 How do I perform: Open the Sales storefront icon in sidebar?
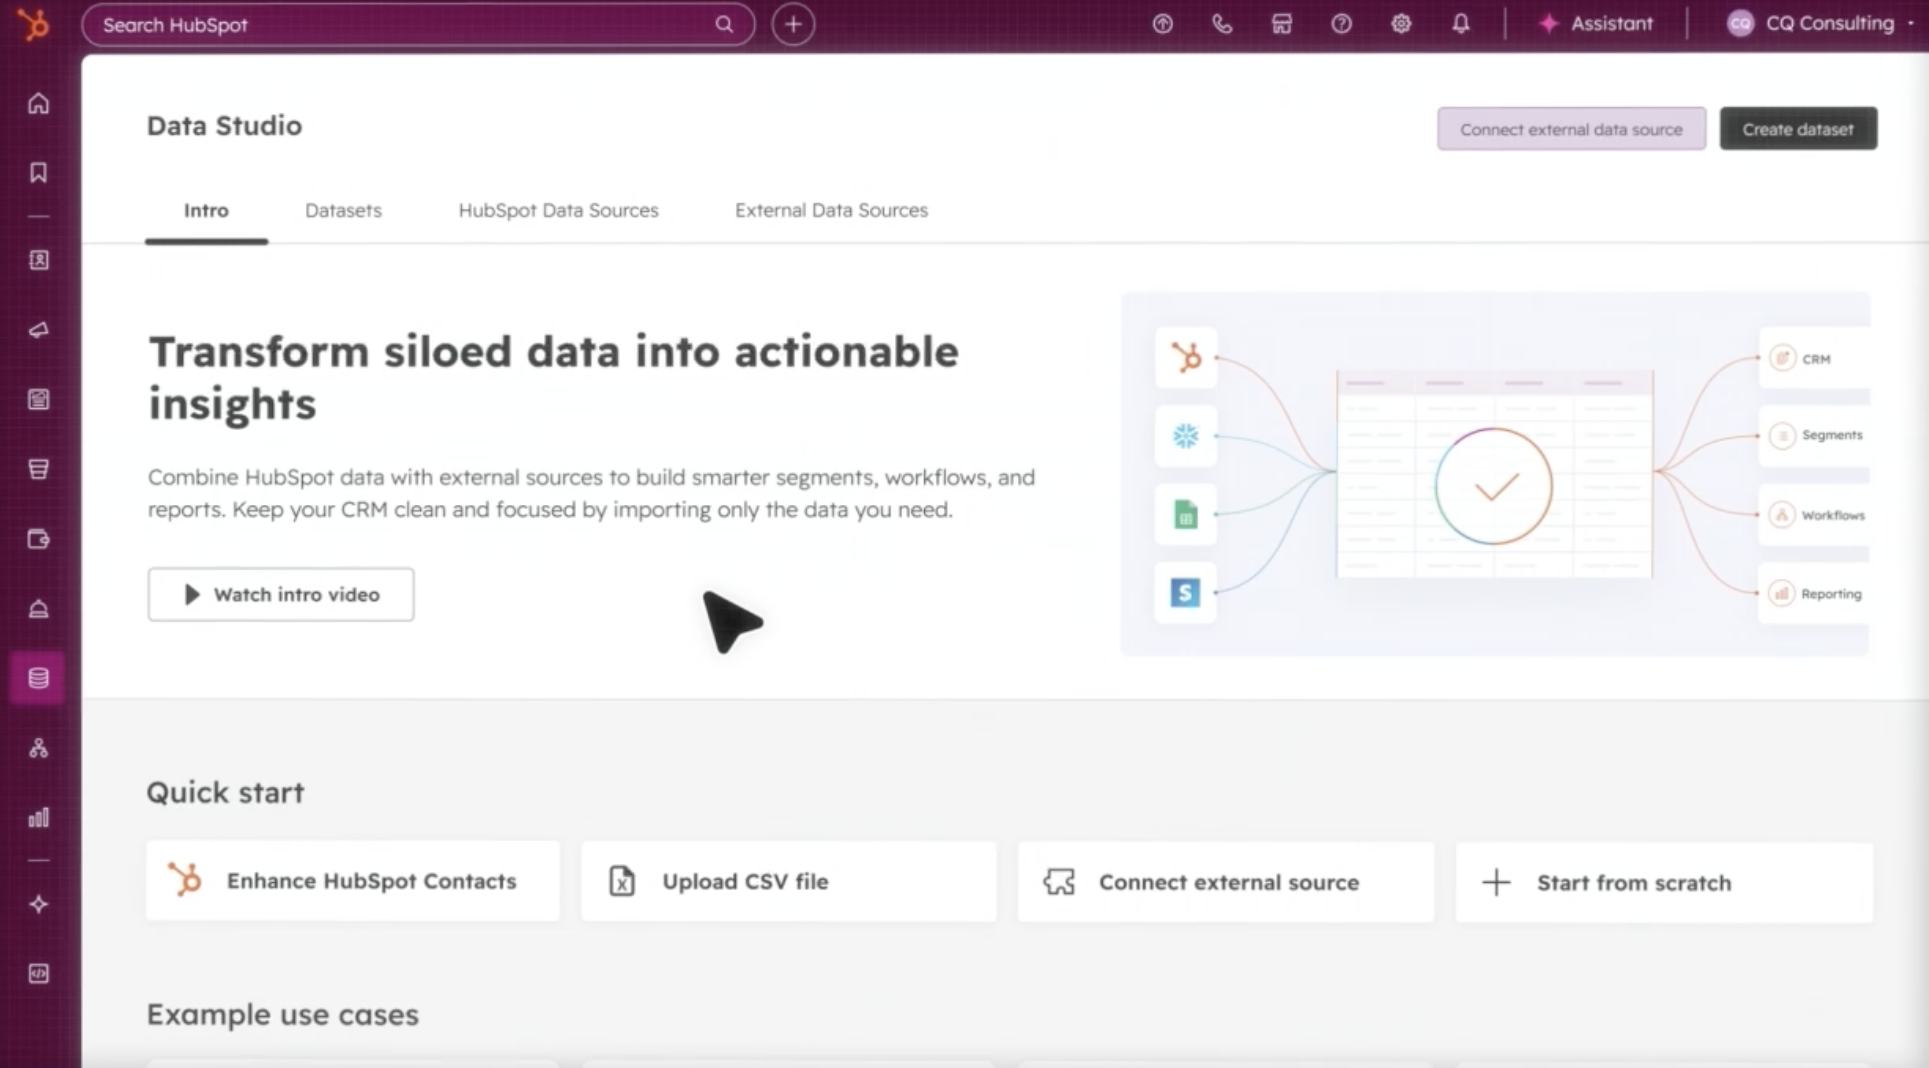coord(38,469)
